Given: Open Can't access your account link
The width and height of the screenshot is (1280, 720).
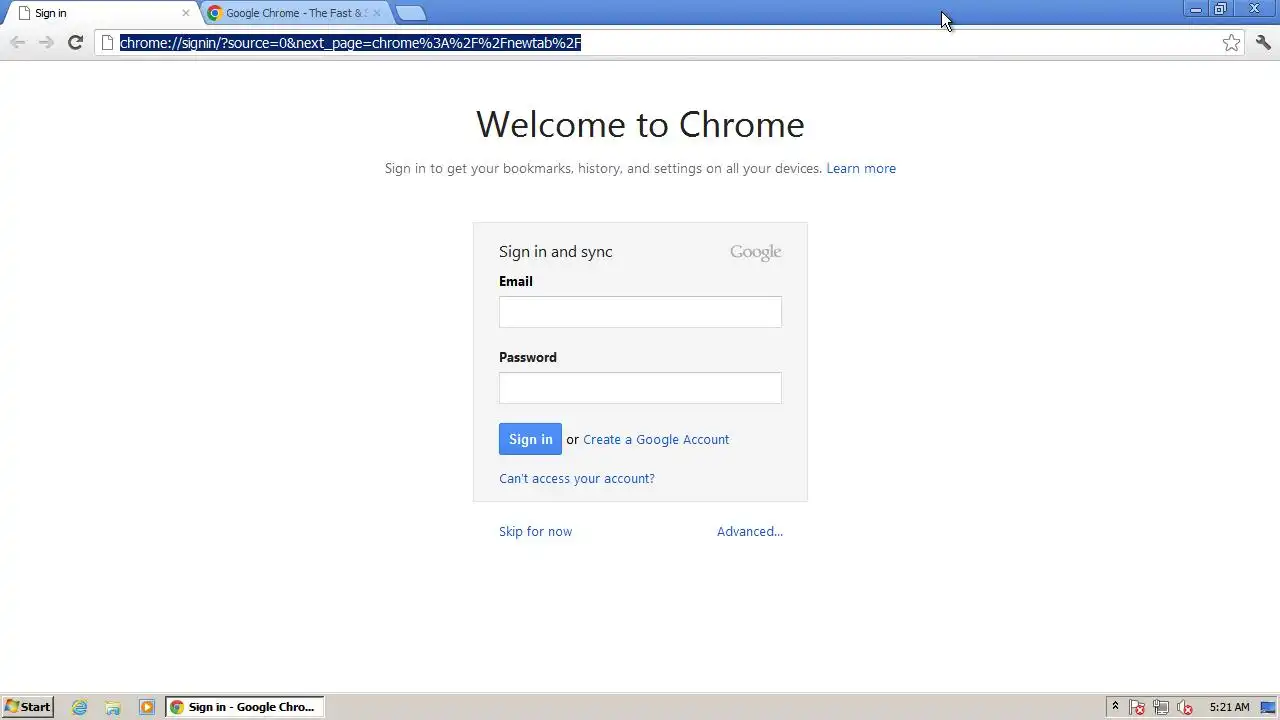Looking at the screenshot, I should [x=577, y=478].
